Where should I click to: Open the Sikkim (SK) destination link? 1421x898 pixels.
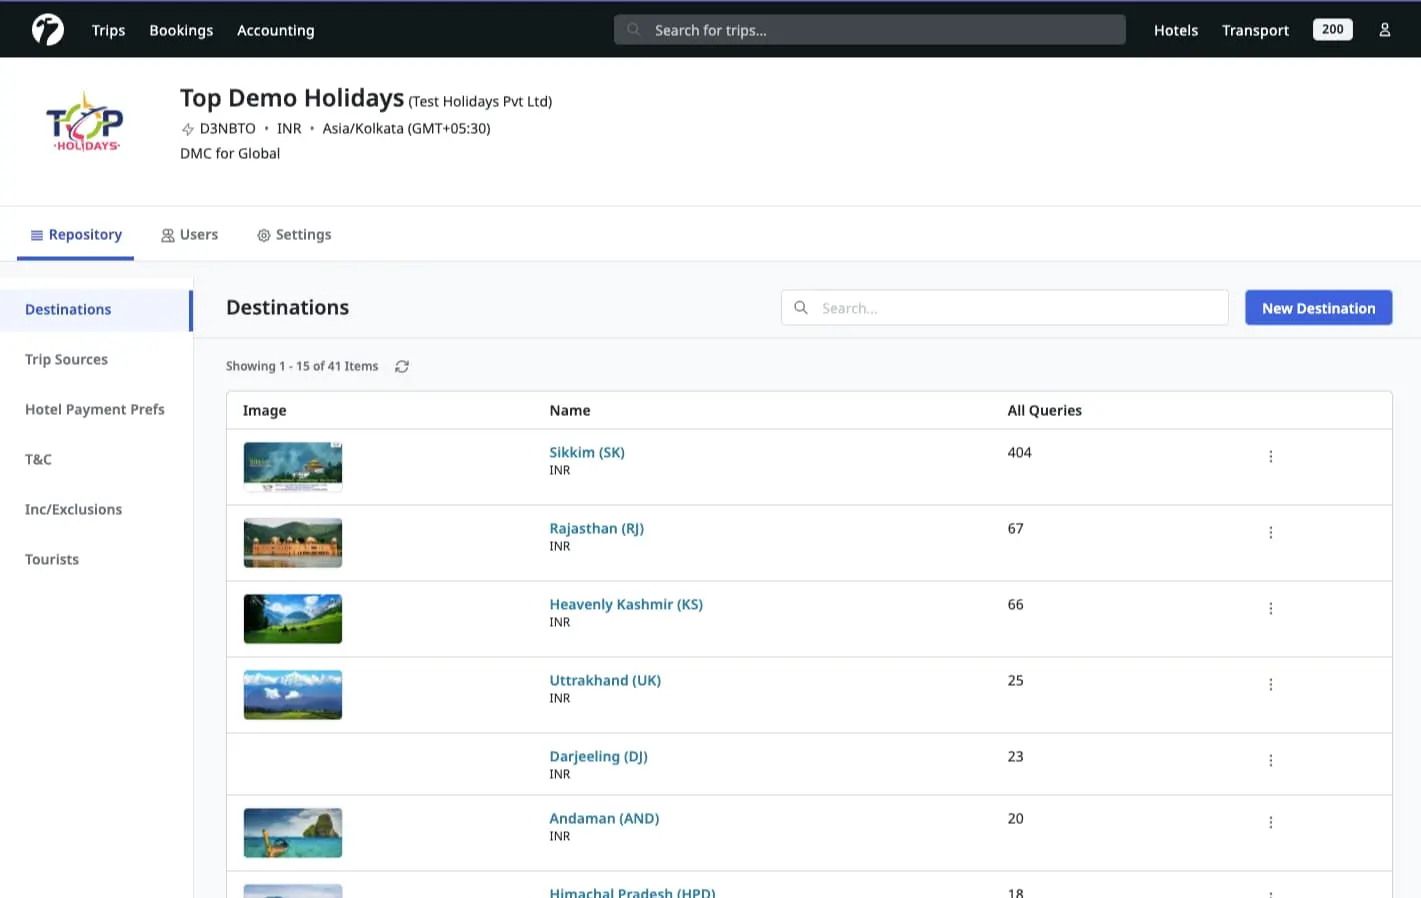(587, 452)
